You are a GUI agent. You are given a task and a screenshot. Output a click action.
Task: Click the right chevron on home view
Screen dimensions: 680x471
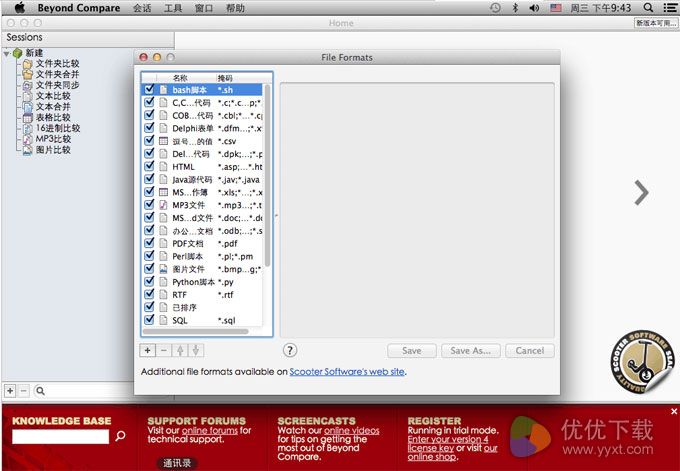(x=641, y=192)
